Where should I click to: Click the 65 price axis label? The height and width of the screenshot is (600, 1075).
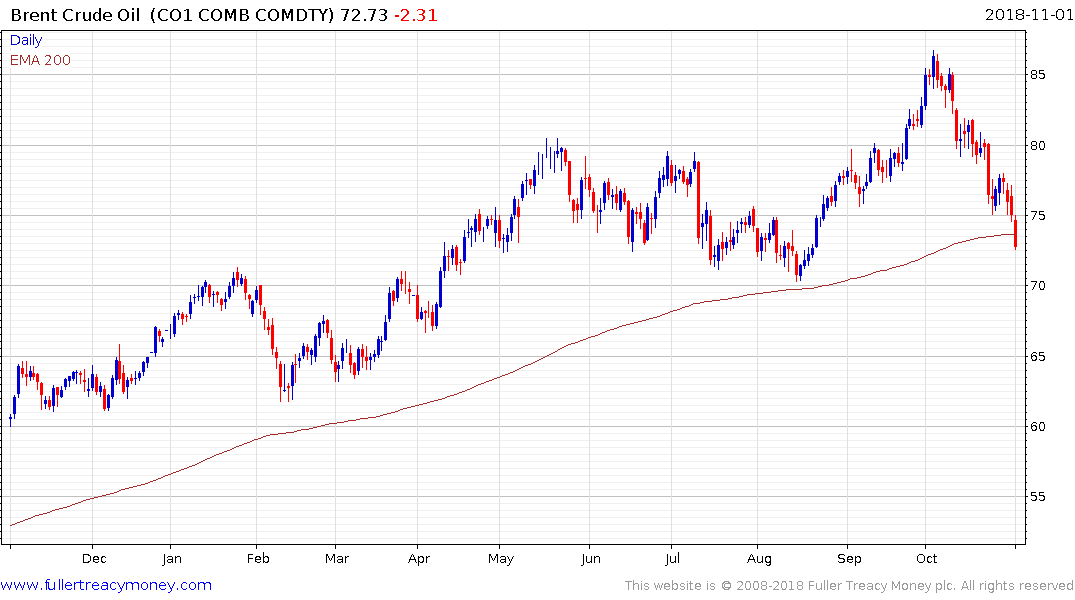tap(1037, 356)
